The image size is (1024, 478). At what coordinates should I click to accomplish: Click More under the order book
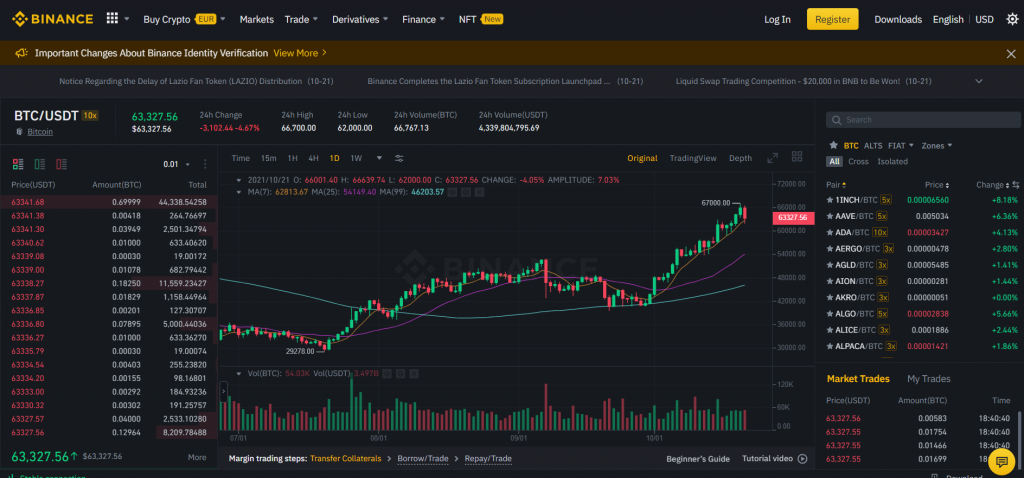pyautogui.click(x=197, y=457)
